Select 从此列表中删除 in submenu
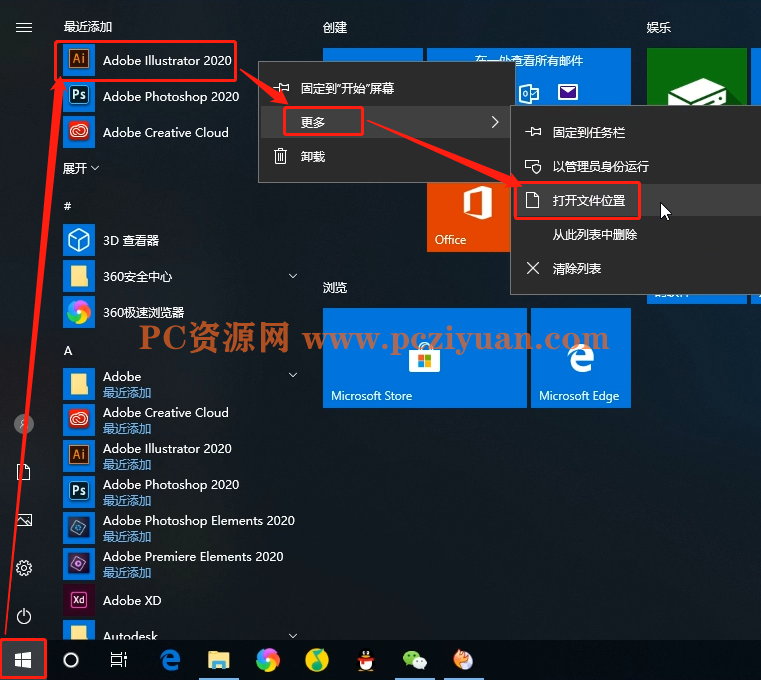Screen dimensions: 761x680 click(637, 234)
